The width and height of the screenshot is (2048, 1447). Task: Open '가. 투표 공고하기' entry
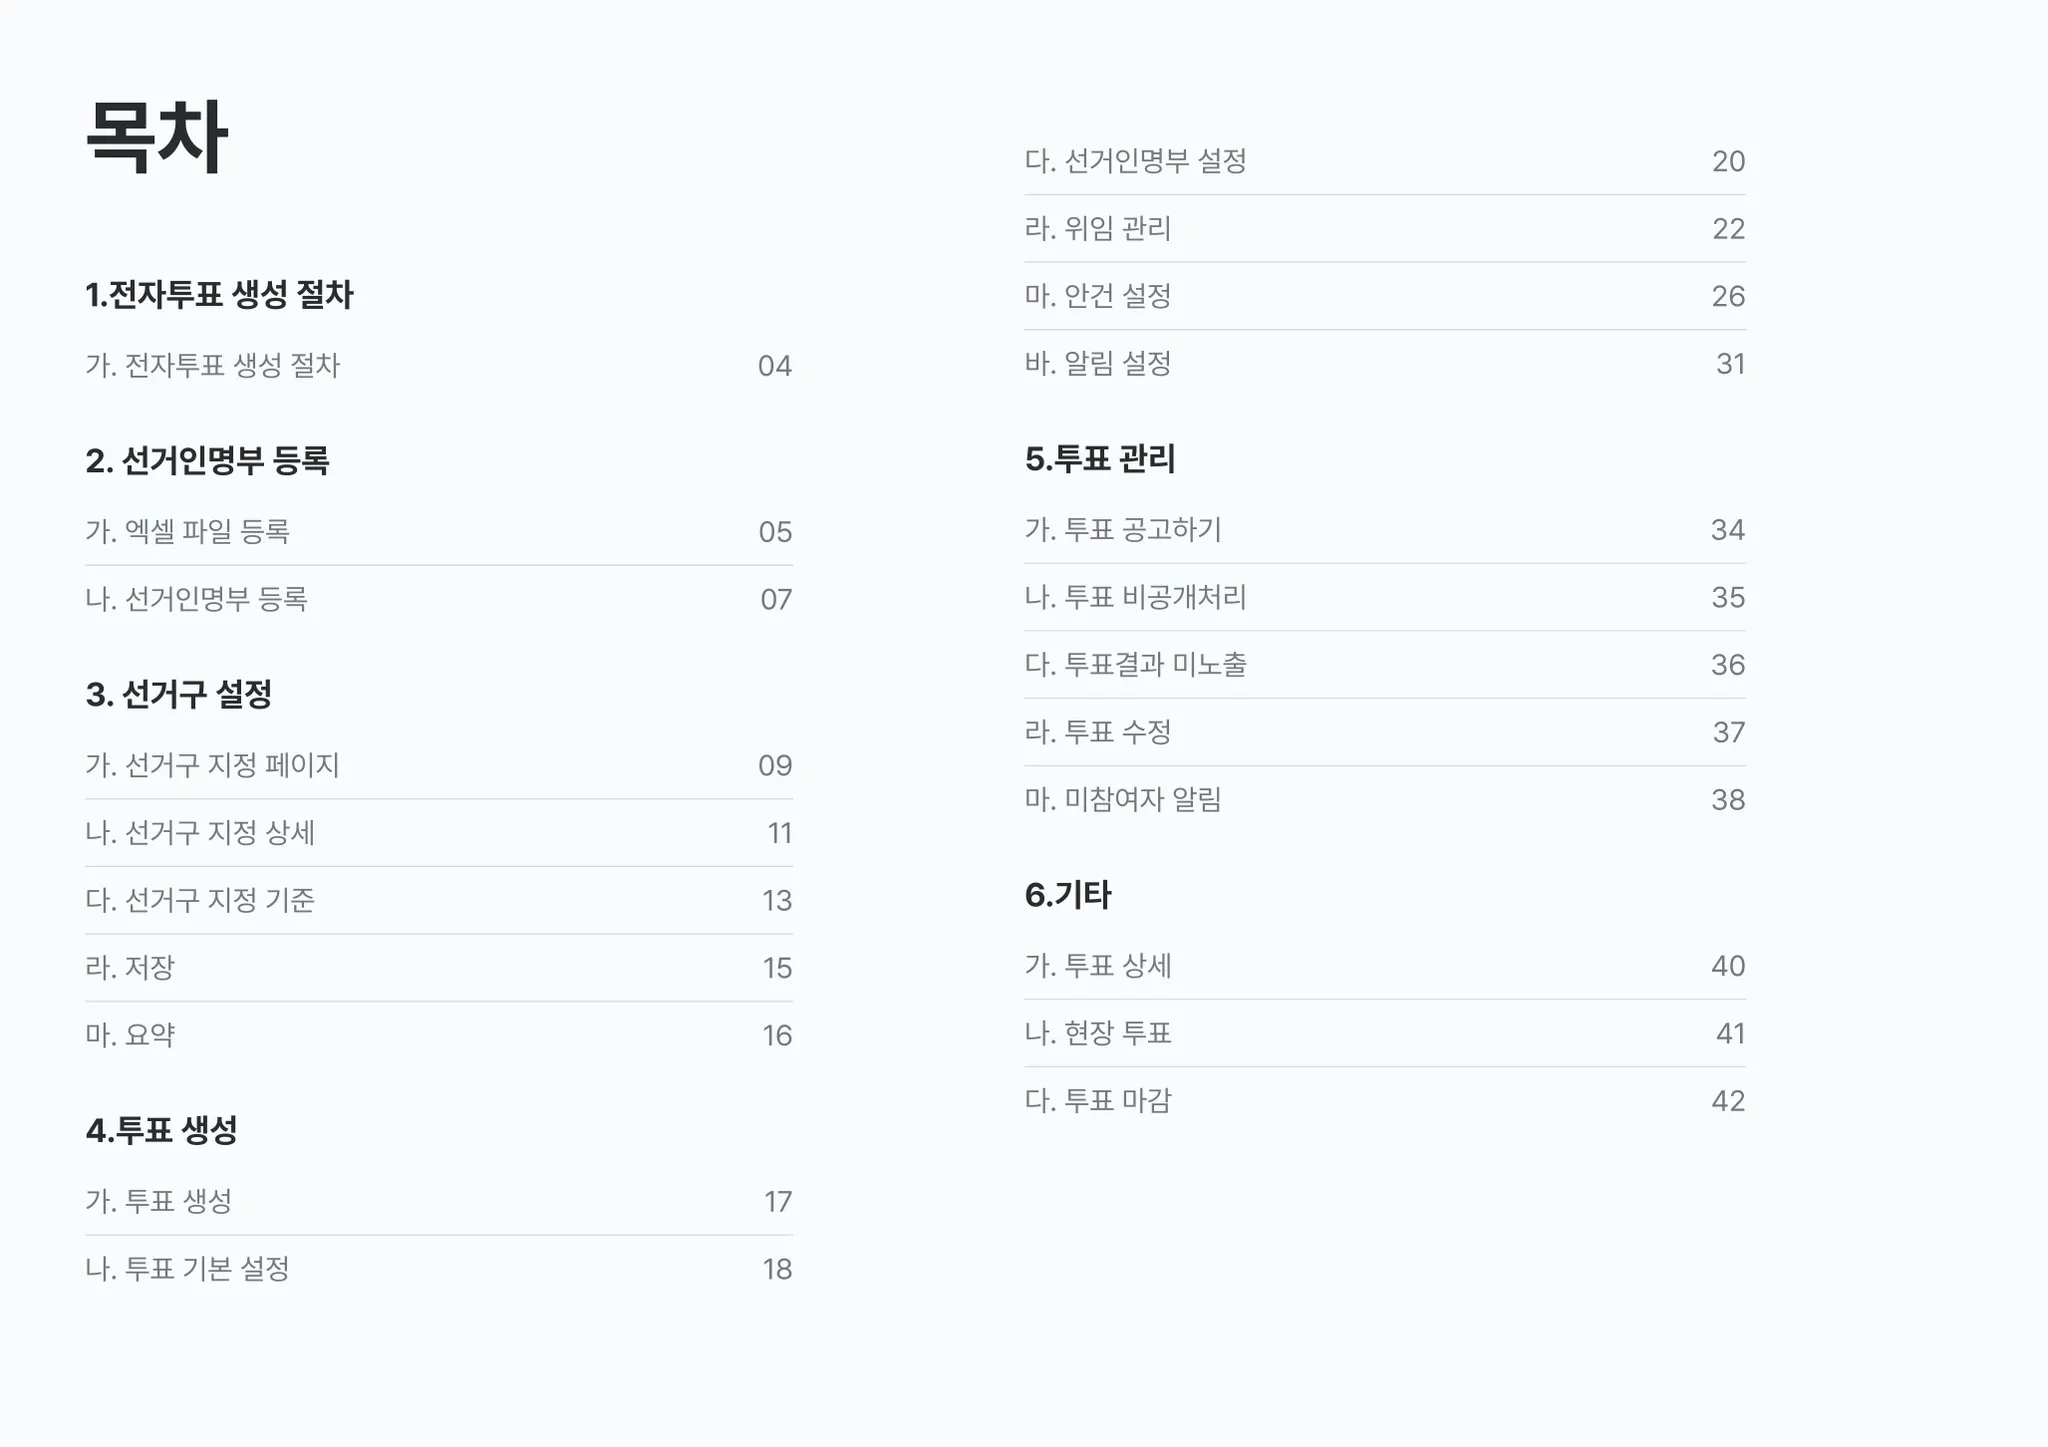coord(1123,530)
